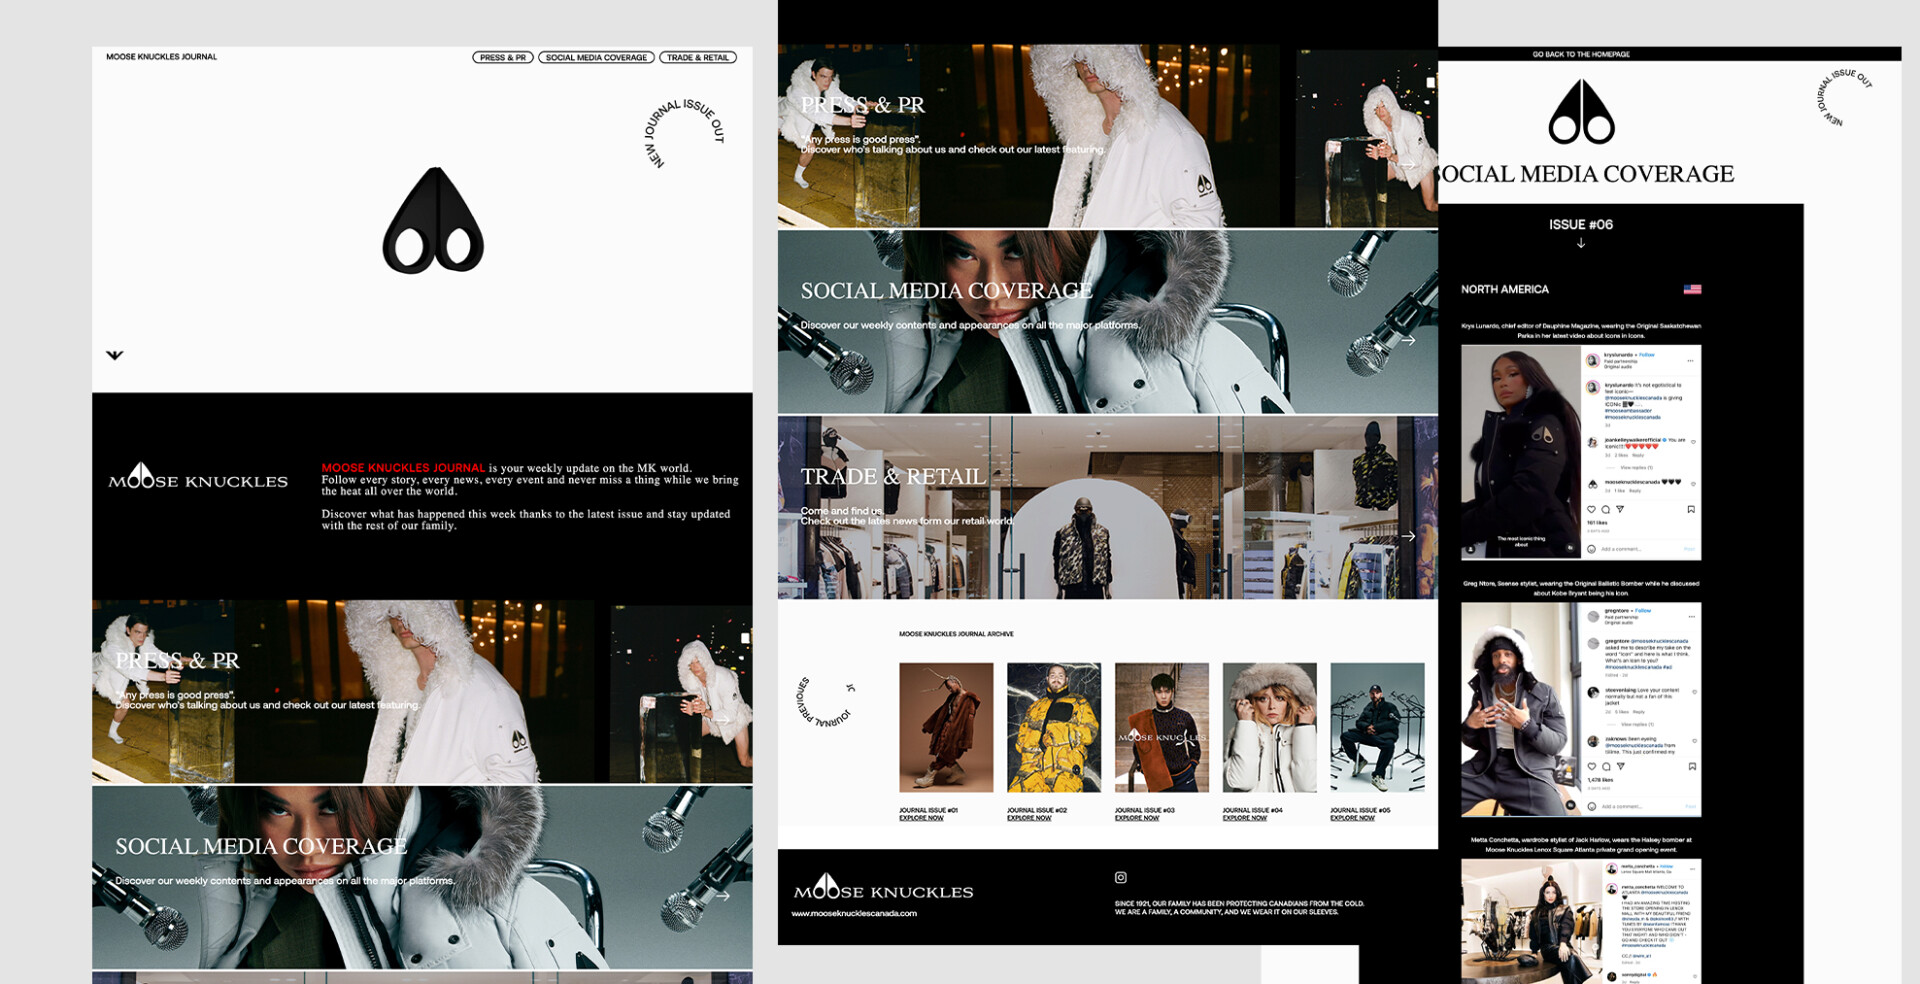Viewport: 1920px width, 984px height.
Task: Click Explore Now under Journal Issue #01
Action: click(921, 818)
